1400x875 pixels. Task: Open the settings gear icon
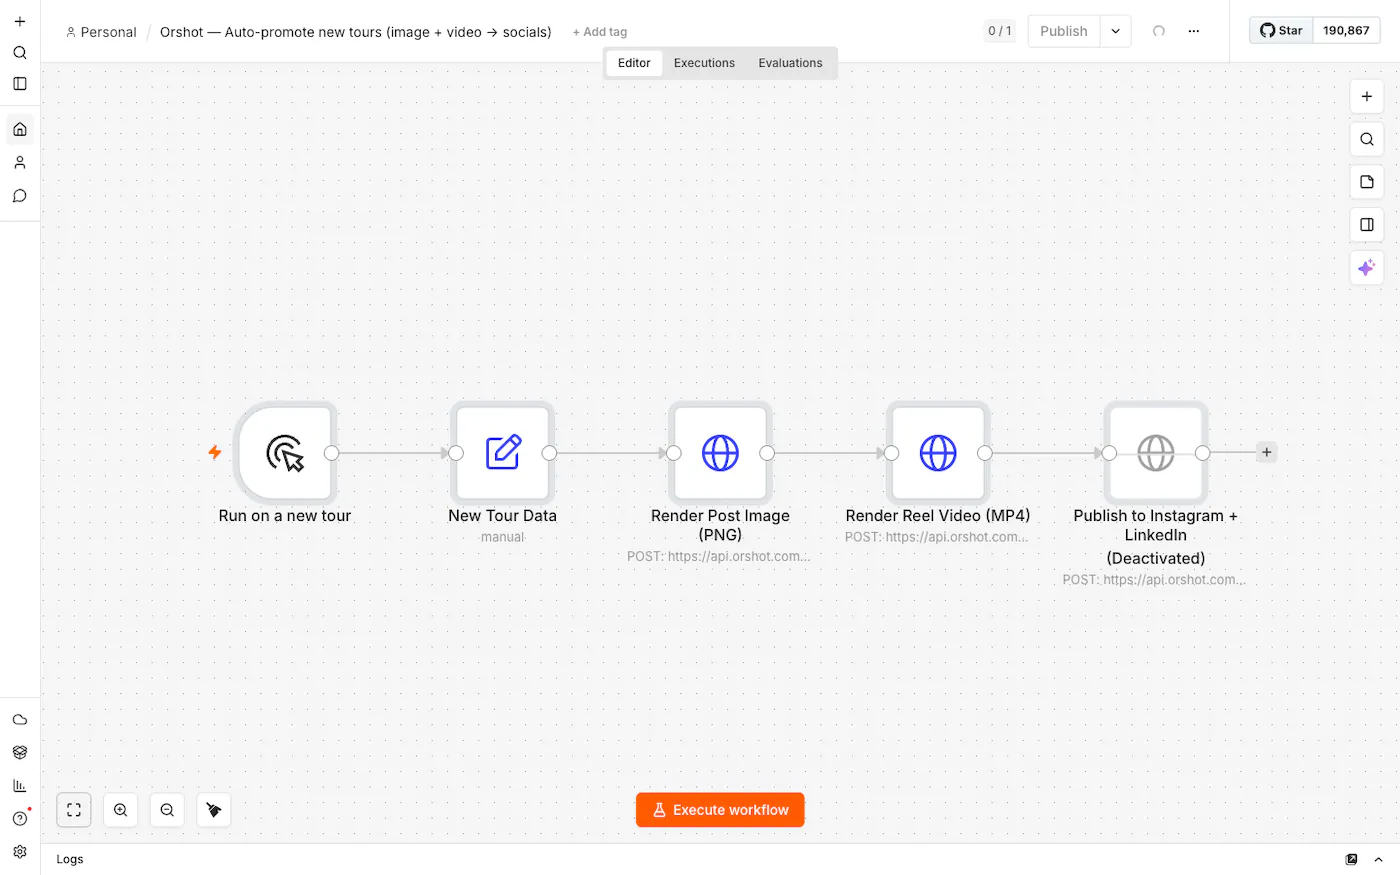click(20, 852)
